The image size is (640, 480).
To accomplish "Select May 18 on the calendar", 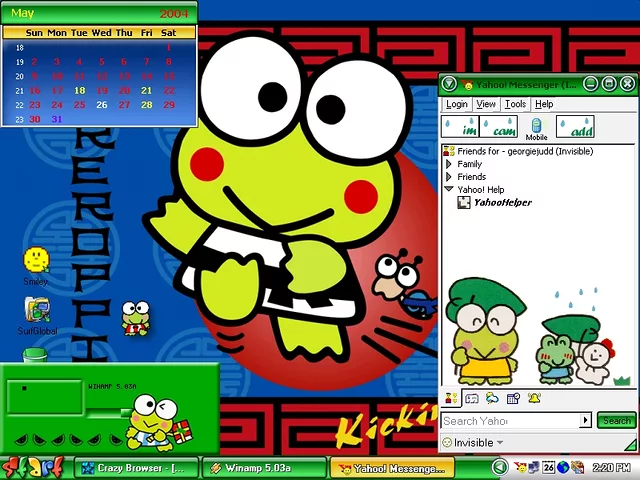I will click(x=80, y=91).
